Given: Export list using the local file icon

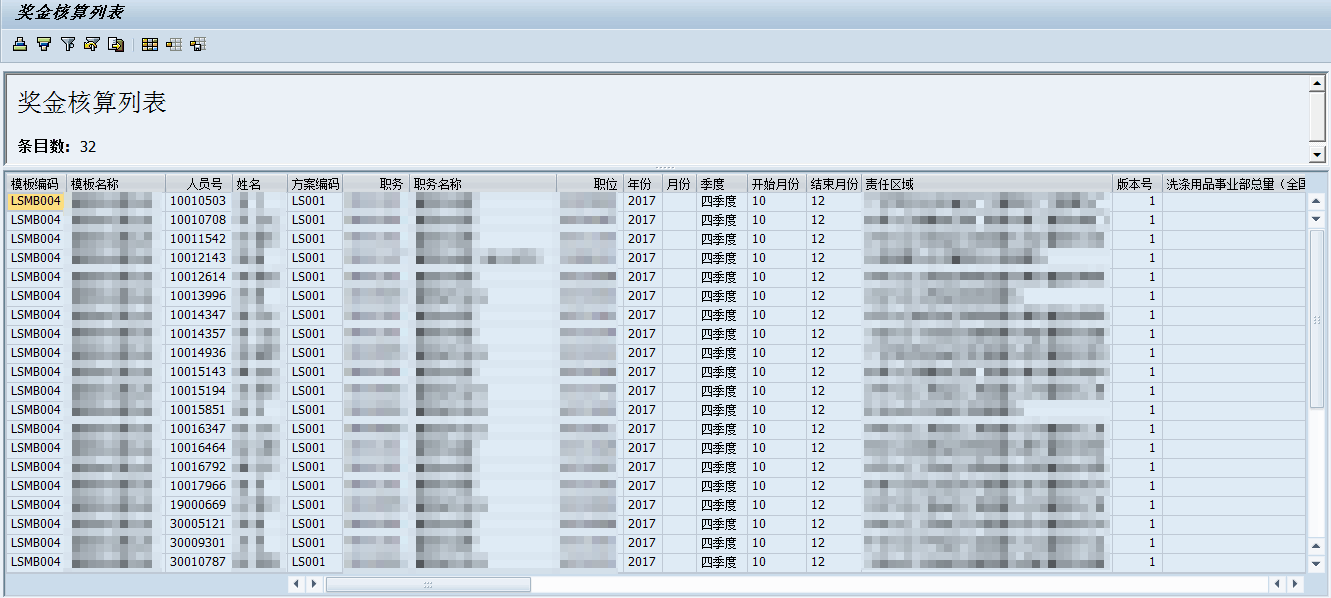Looking at the screenshot, I should point(116,44).
